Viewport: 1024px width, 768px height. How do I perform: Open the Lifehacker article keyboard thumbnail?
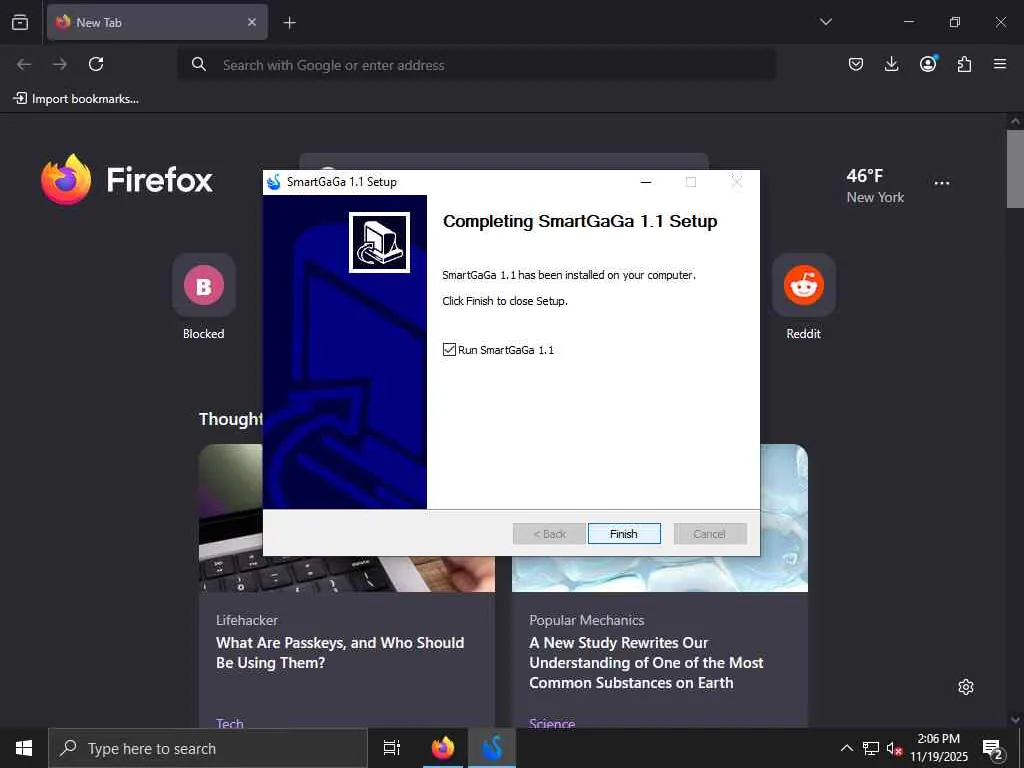[x=346, y=573]
